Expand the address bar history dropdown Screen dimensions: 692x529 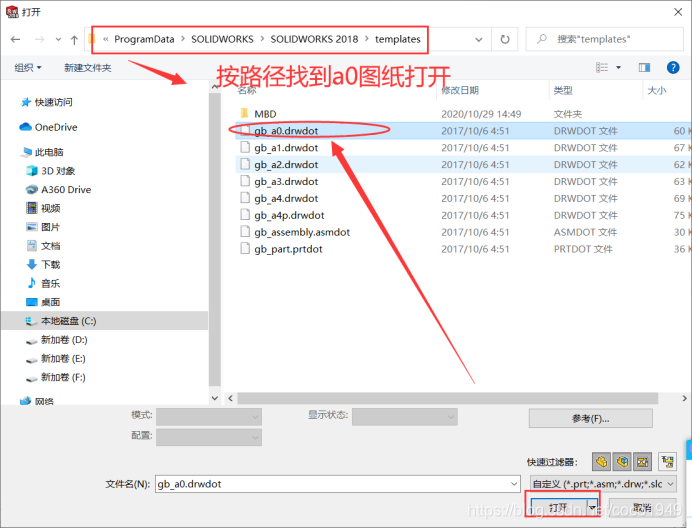point(478,40)
